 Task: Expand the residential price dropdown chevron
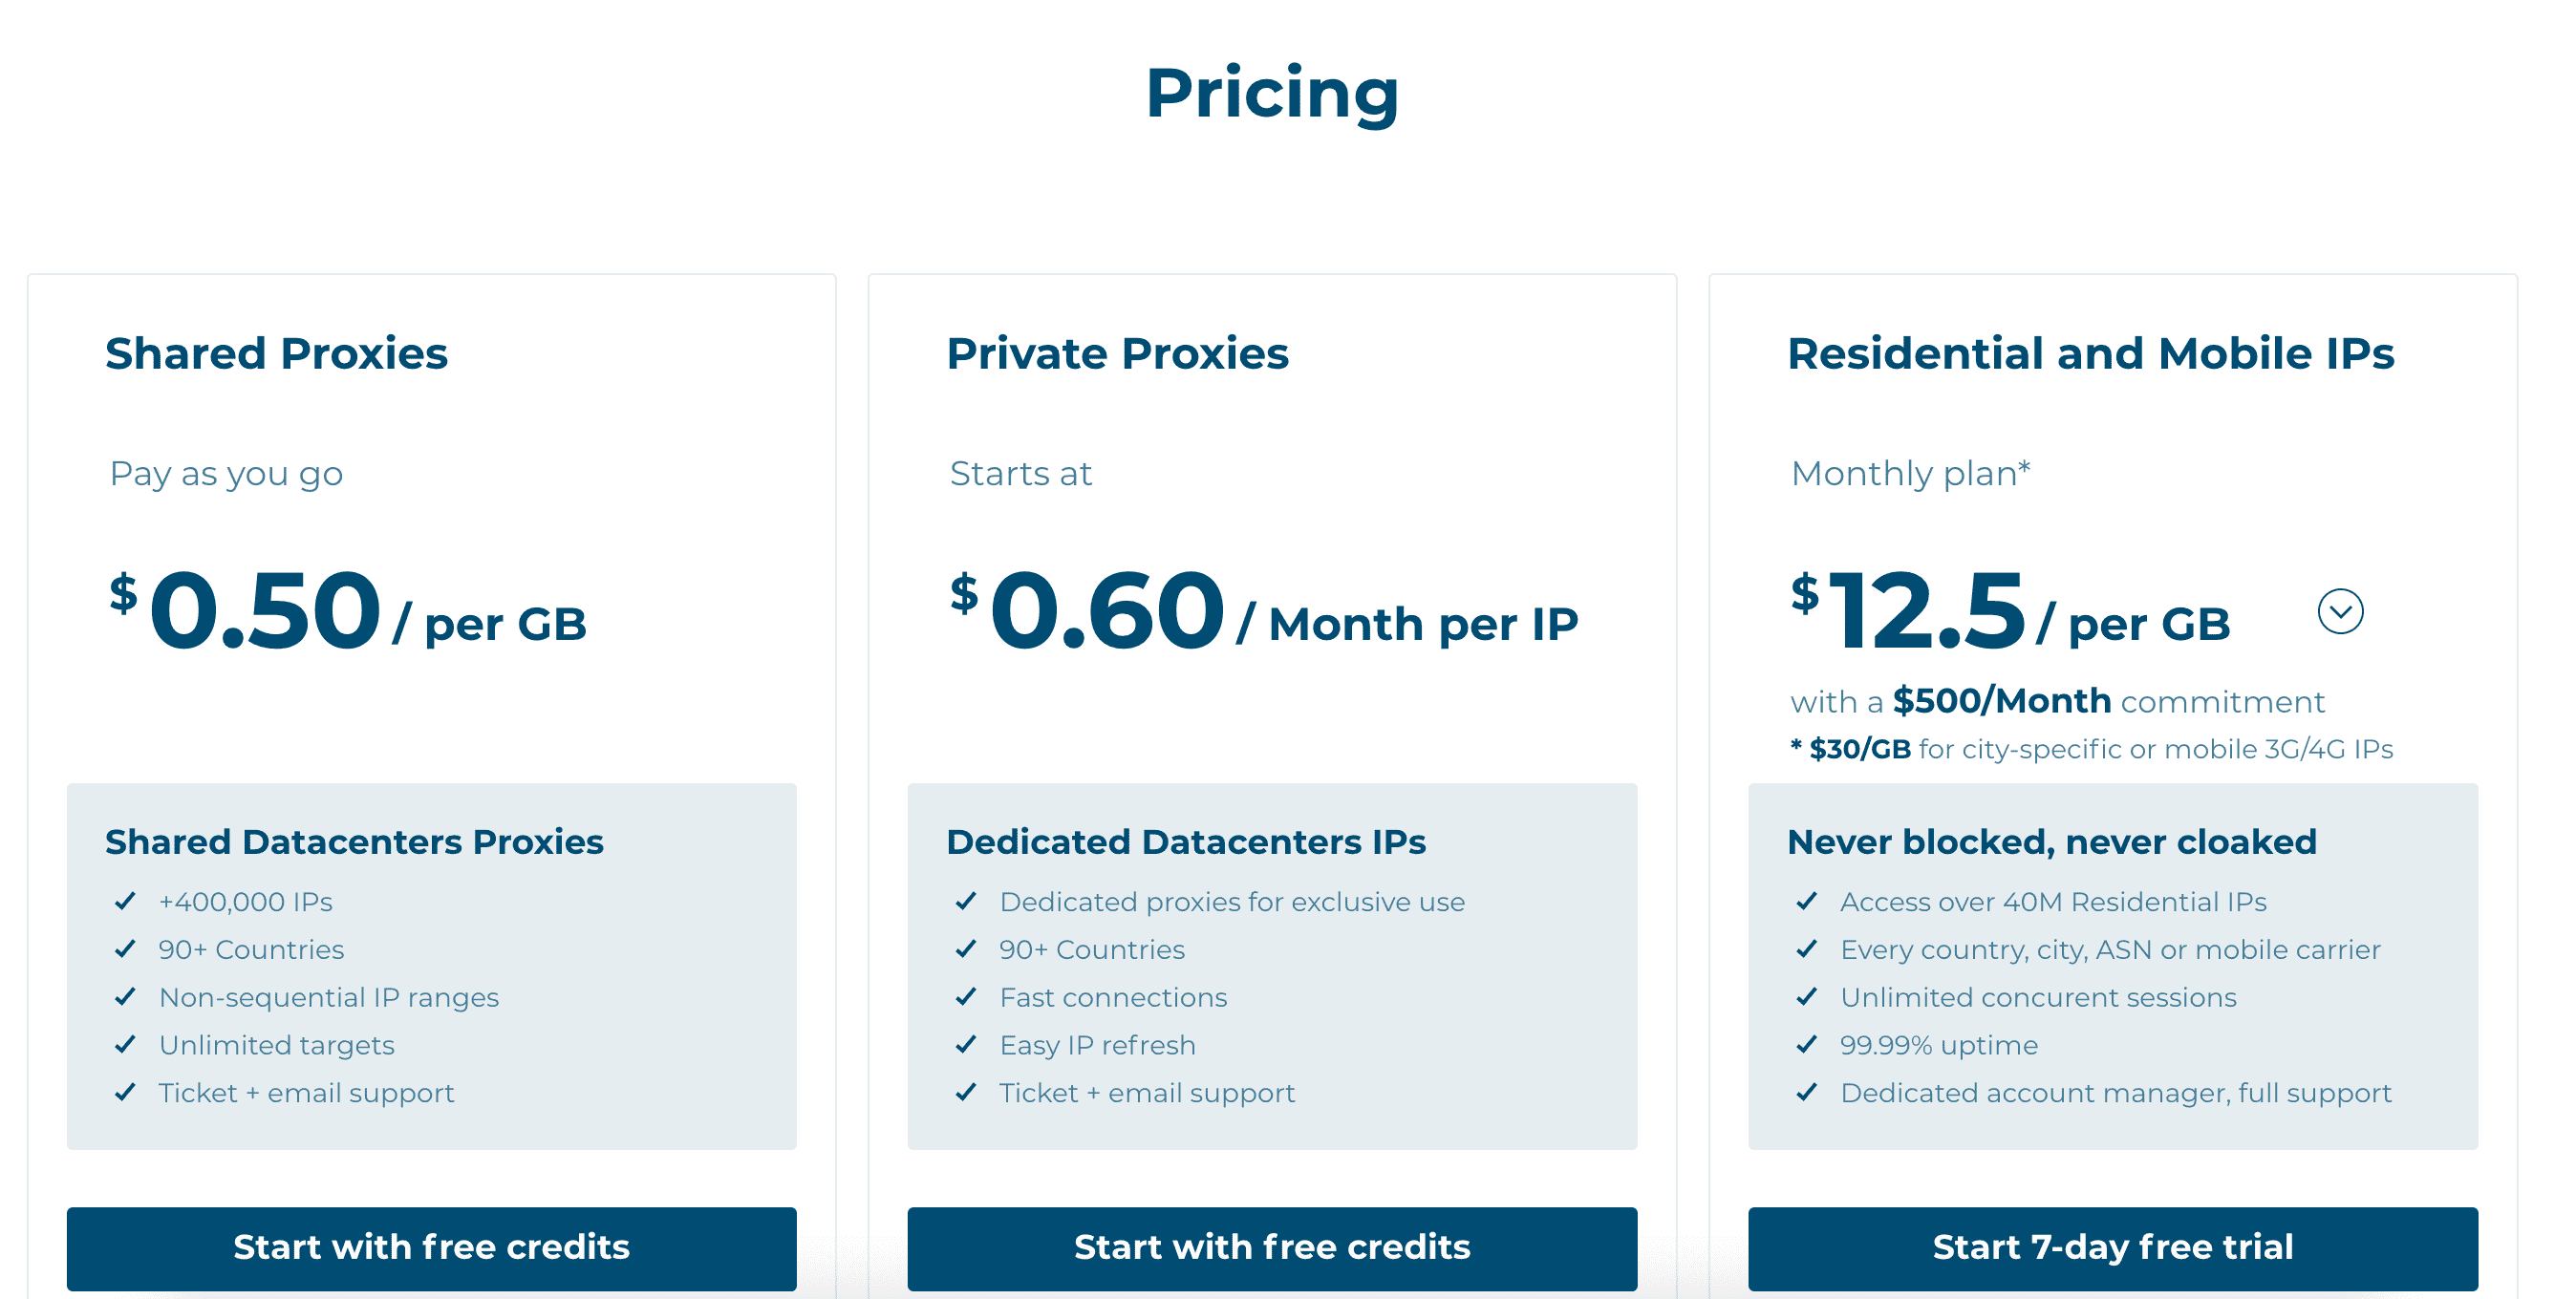pyautogui.click(x=2340, y=611)
